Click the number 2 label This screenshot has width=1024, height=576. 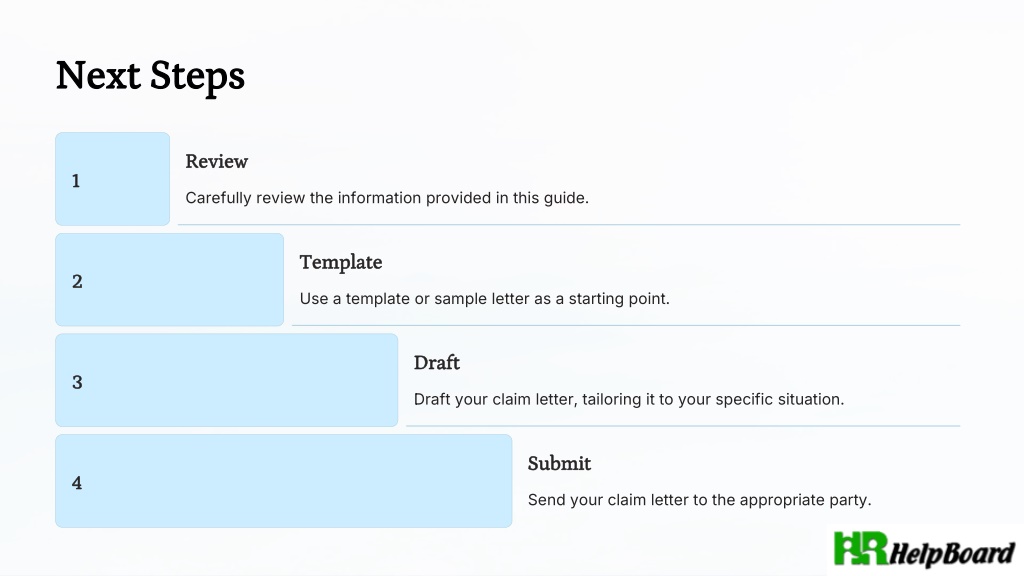(x=77, y=281)
